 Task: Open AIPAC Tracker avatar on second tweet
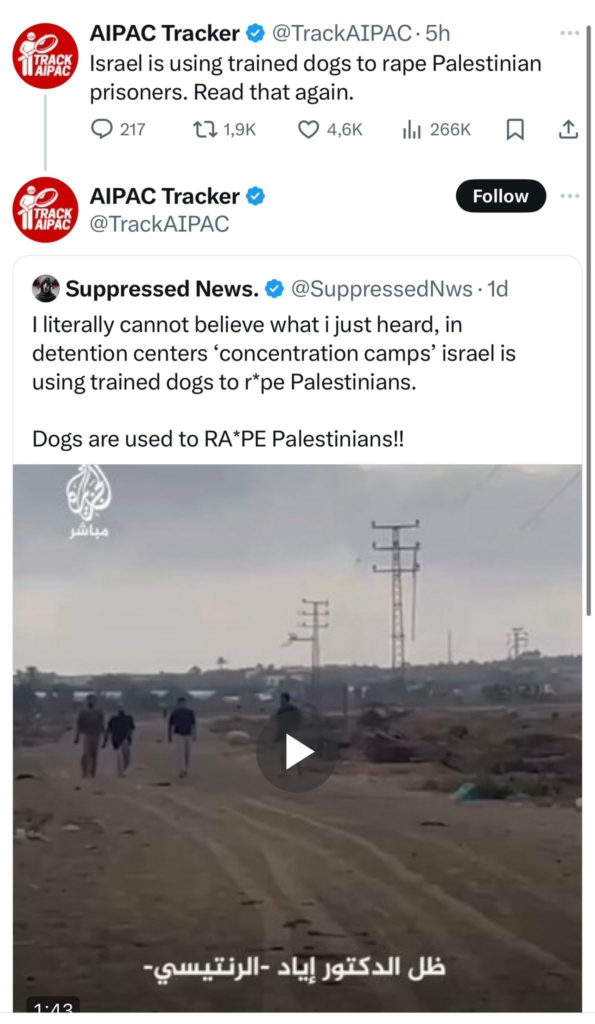45,209
